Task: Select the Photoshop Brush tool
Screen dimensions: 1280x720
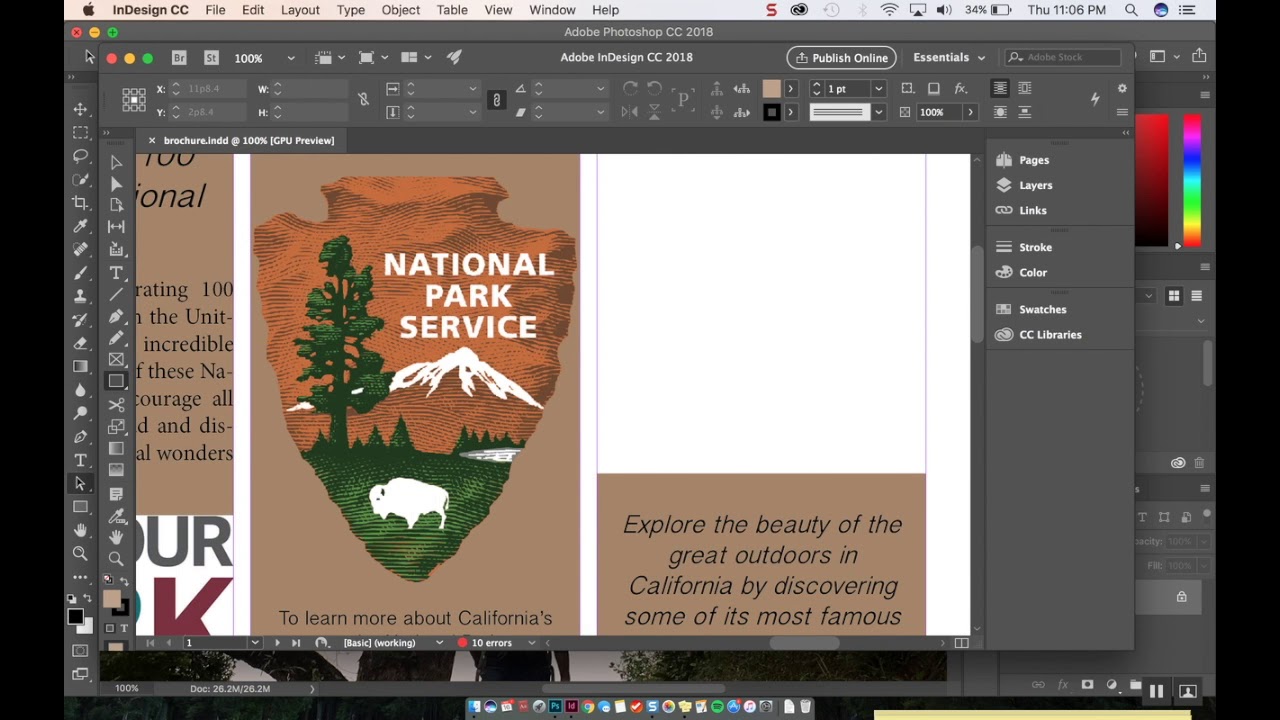Action: point(80,272)
